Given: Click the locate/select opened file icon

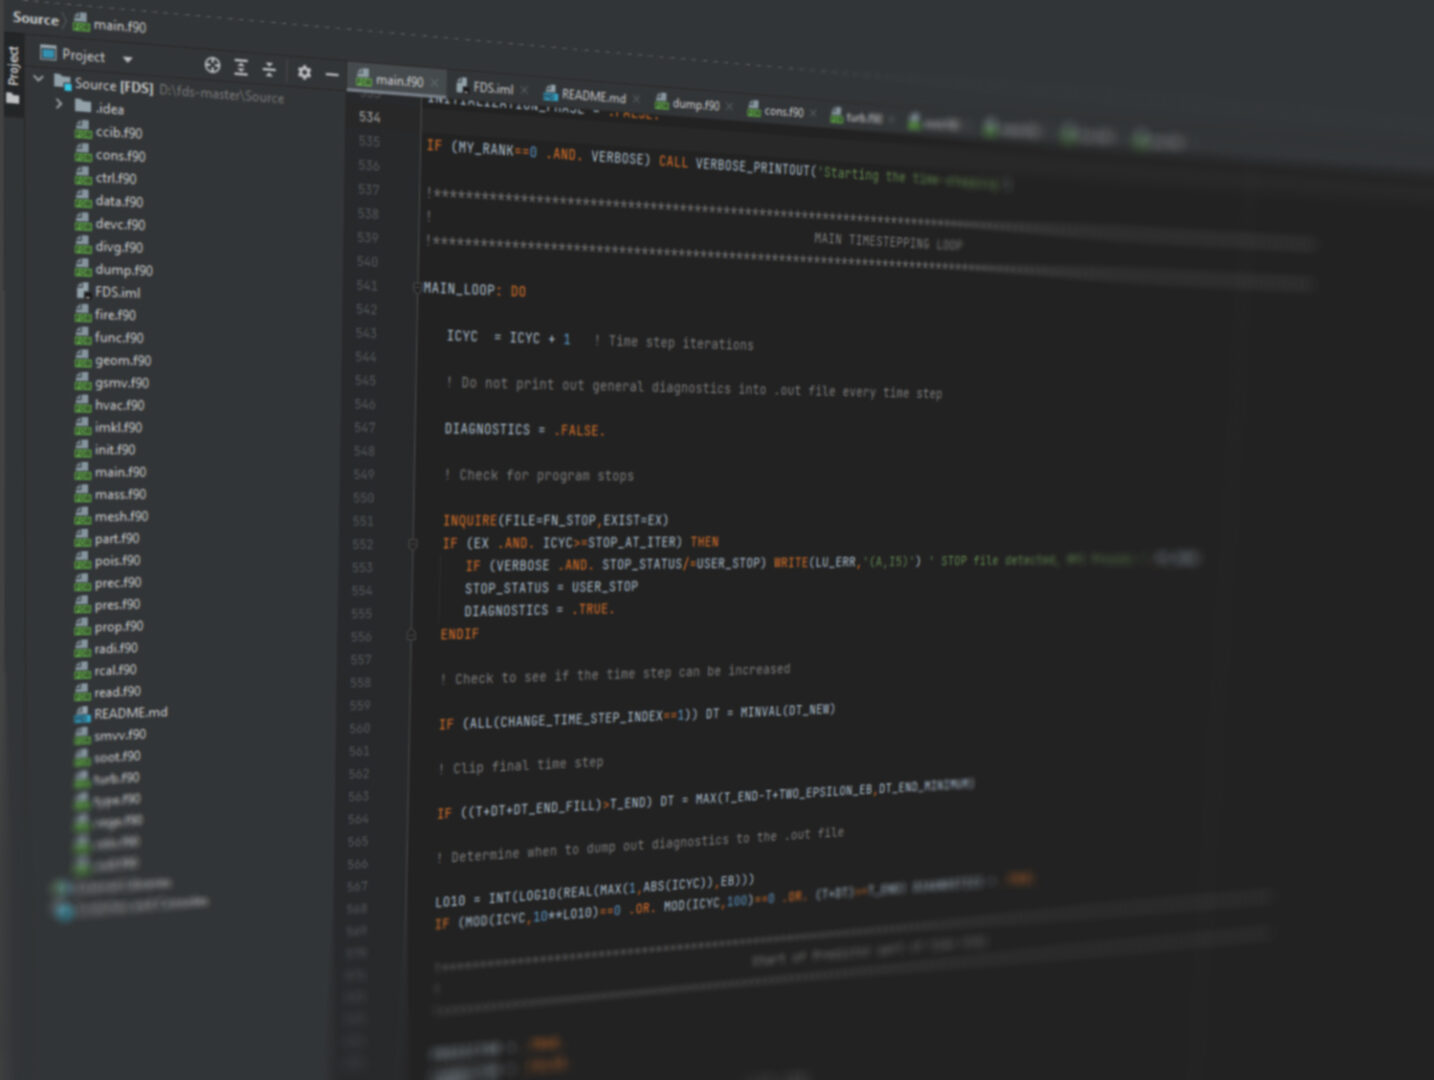Looking at the screenshot, I should click(x=212, y=65).
